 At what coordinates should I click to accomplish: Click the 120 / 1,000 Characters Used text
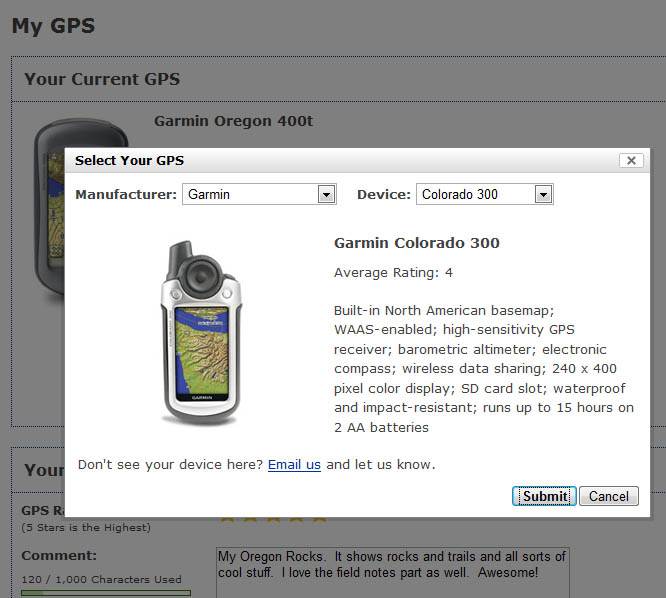coord(102,579)
